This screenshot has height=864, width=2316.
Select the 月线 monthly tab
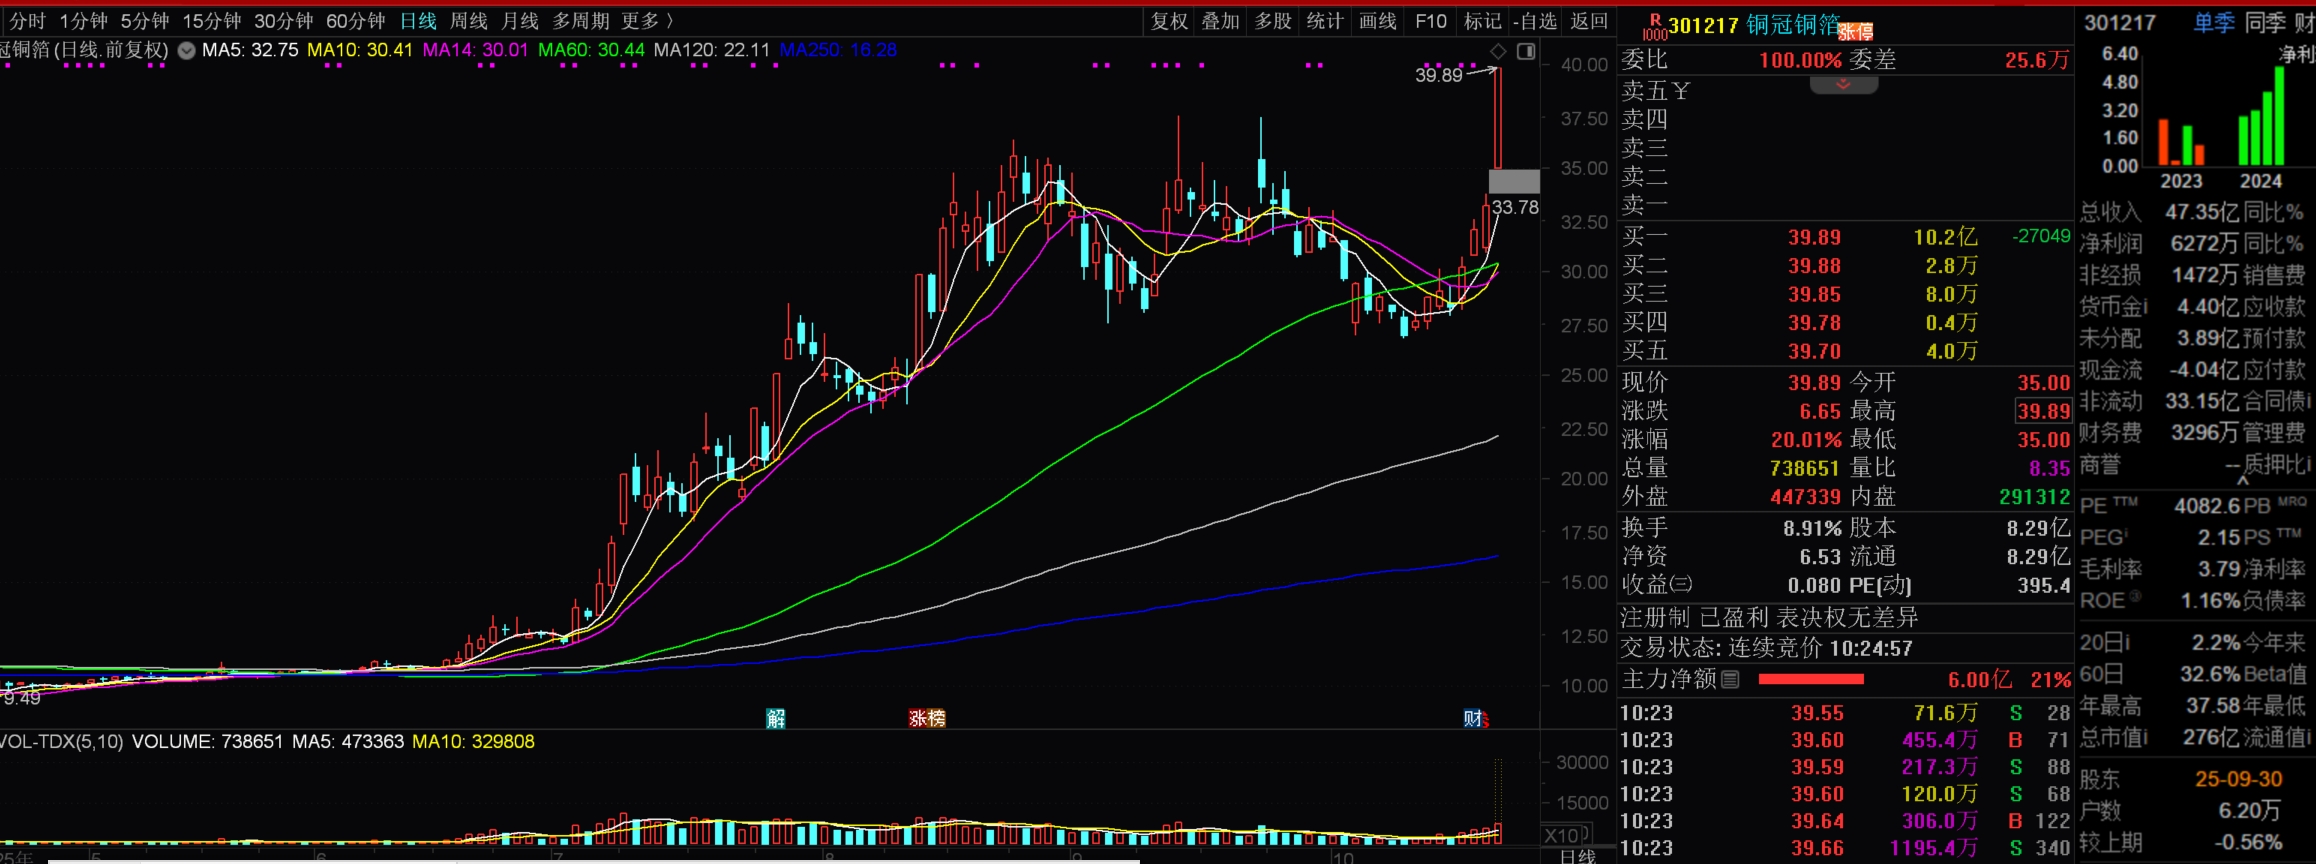pyautogui.click(x=520, y=21)
